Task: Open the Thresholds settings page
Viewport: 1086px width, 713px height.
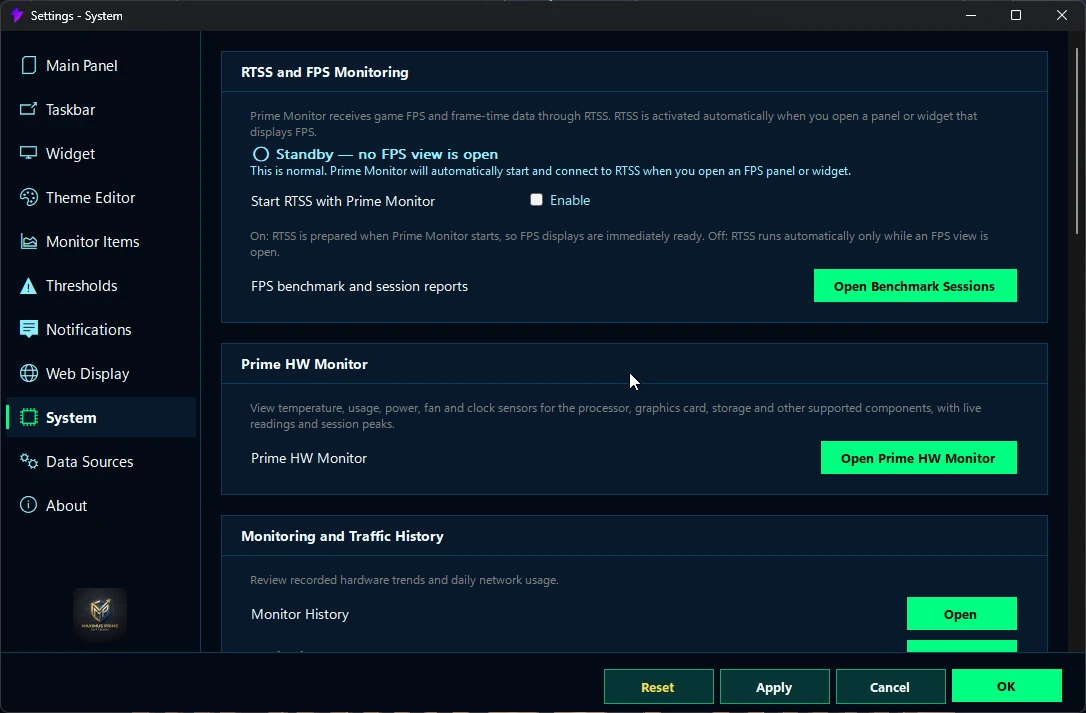Action: (x=101, y=285)
